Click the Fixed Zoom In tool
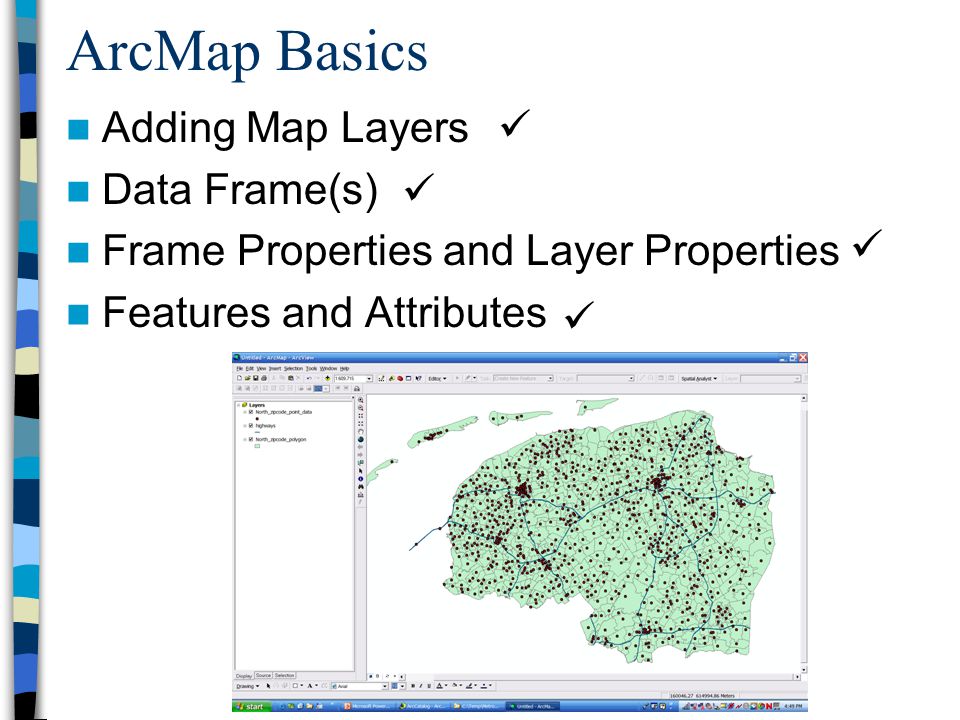 361,416
